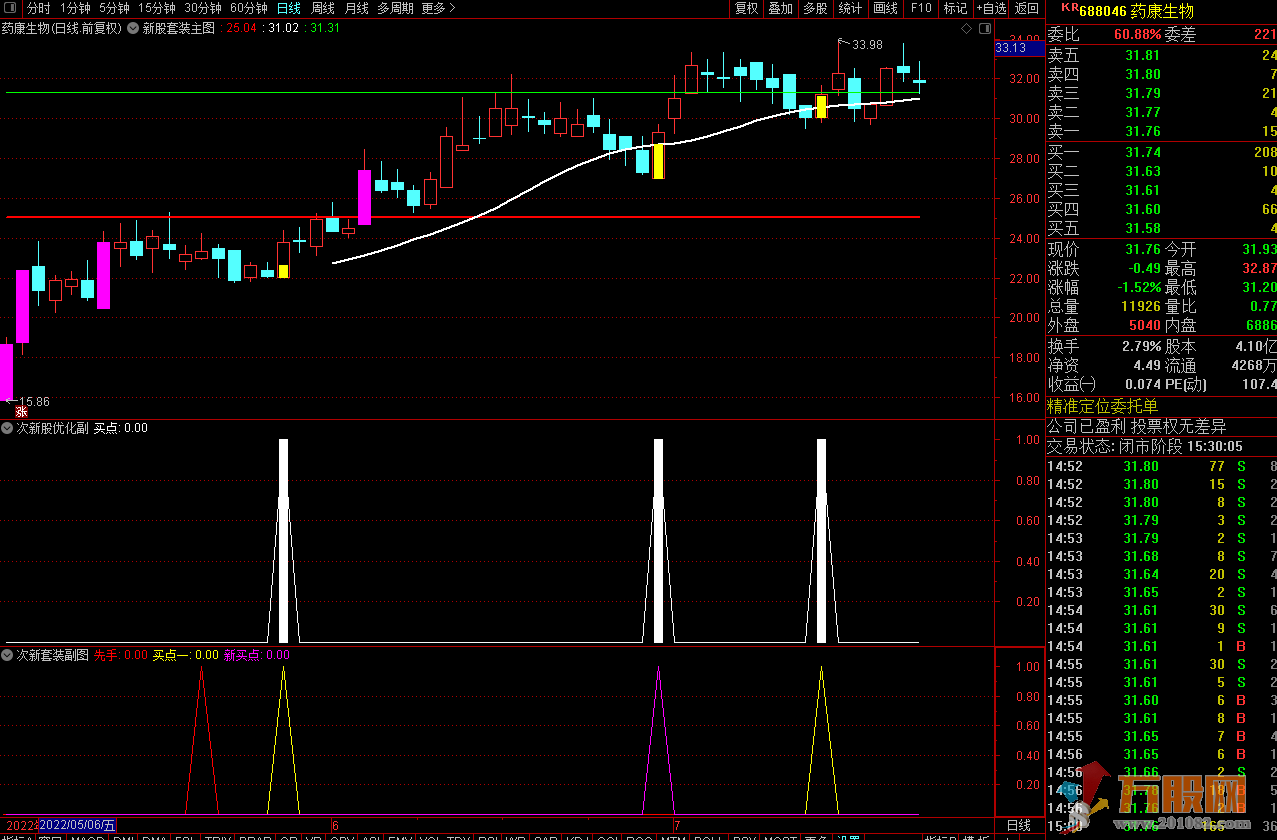This screenshot has height=840, width=1277.
Task: Select the 5分钟 period tab
Action: [x=115, y=8]
